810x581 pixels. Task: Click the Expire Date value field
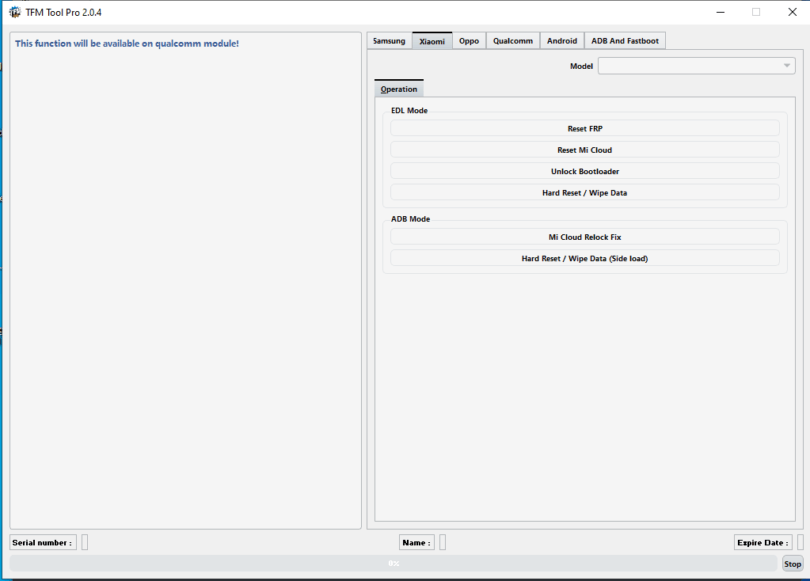pos(800,542)
